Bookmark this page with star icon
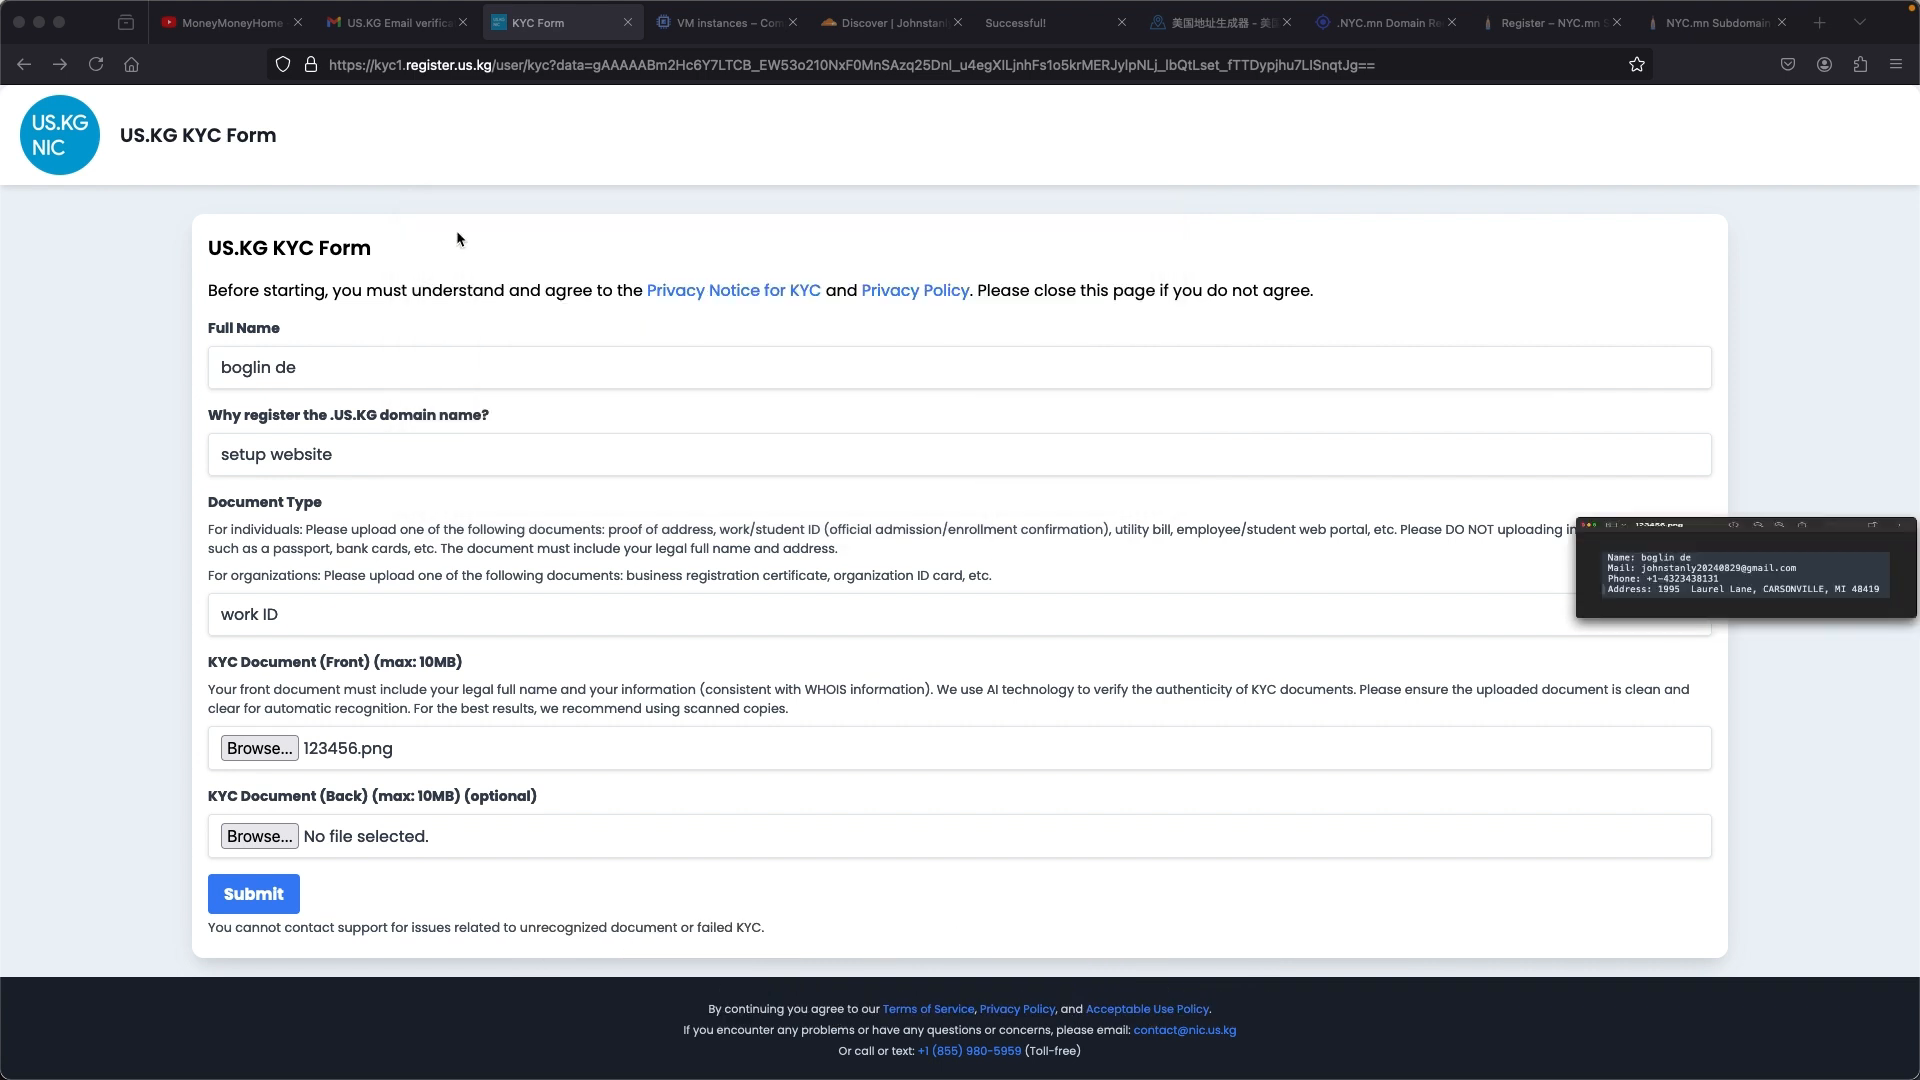Screen dimensions: 1920x1080 point(1637,65)
